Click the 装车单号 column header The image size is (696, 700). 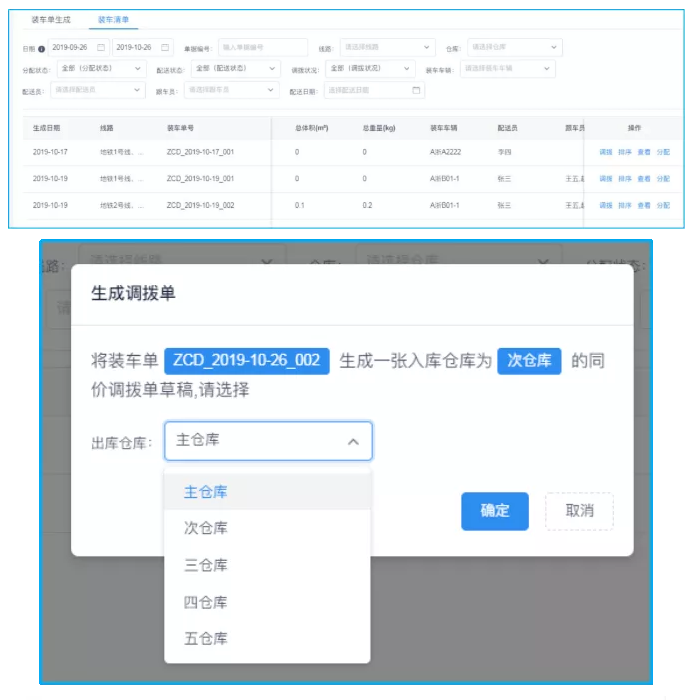(180, 128)
